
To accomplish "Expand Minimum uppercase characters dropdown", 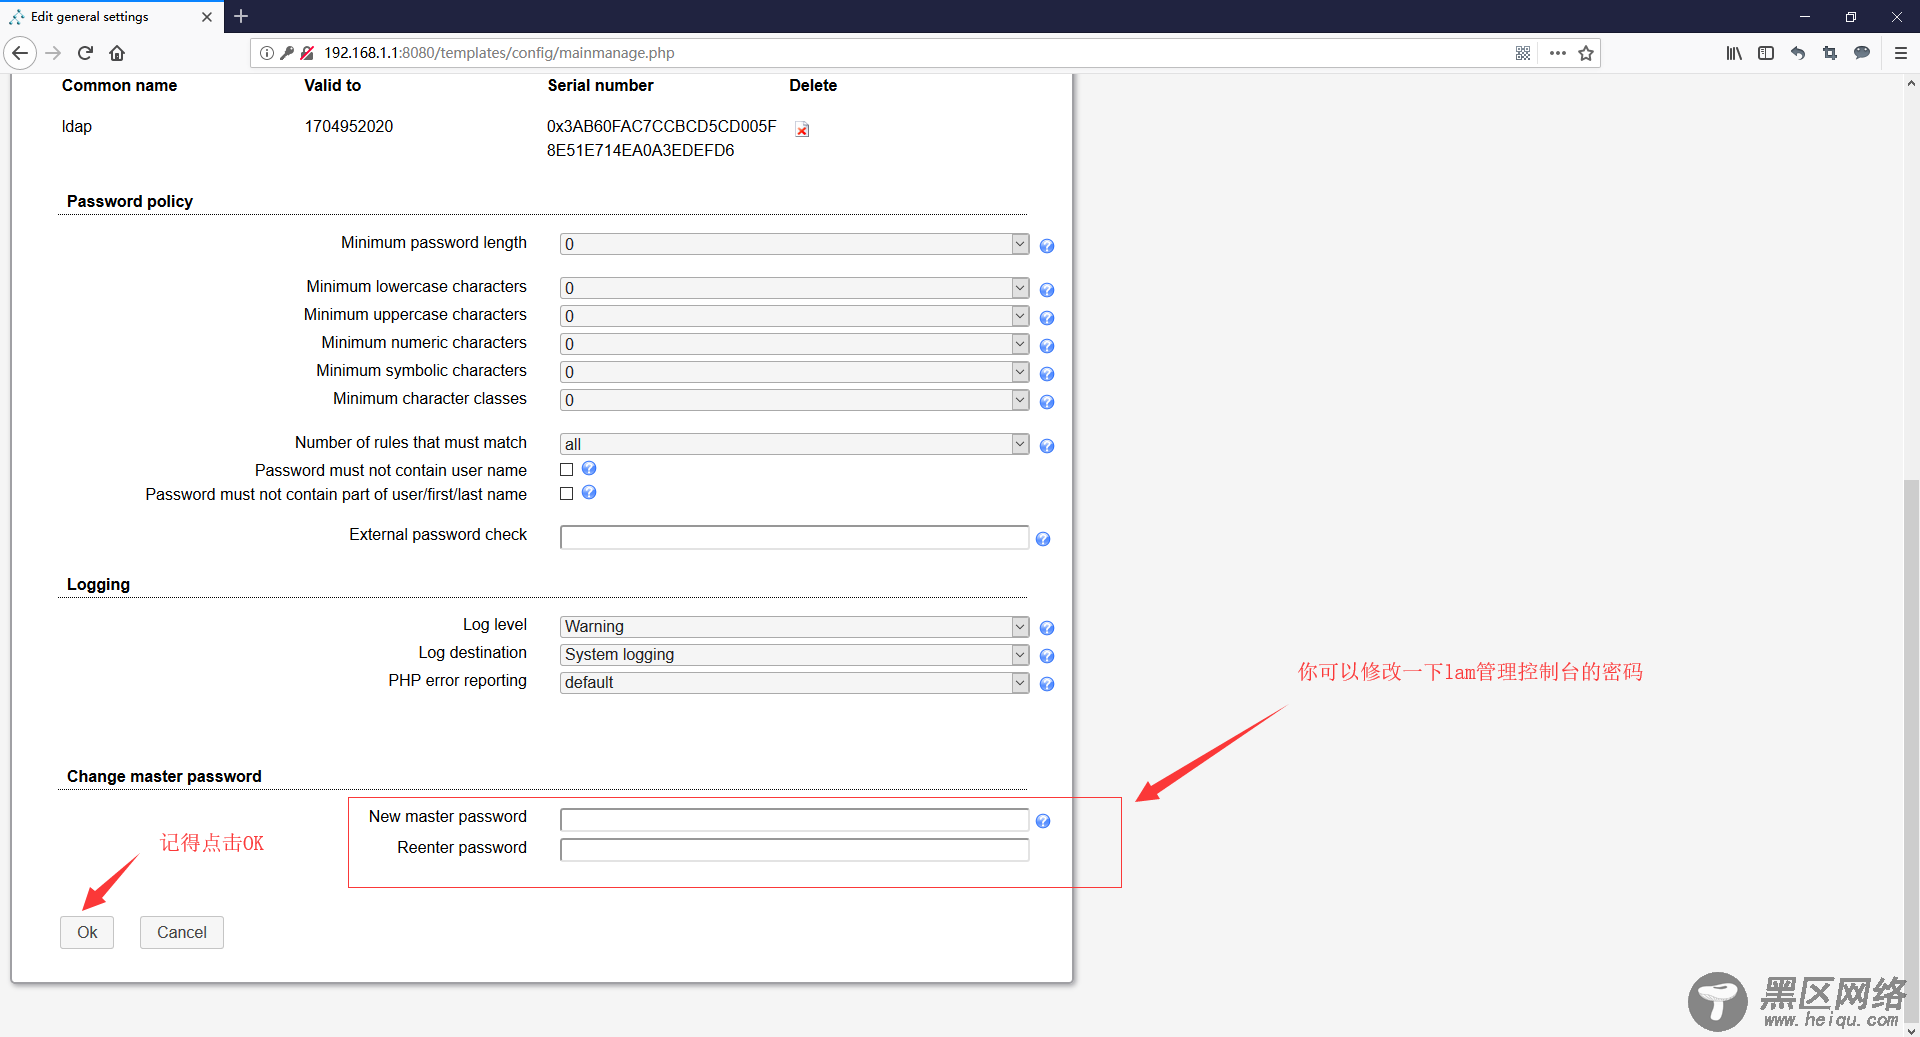I will point(794,316).
